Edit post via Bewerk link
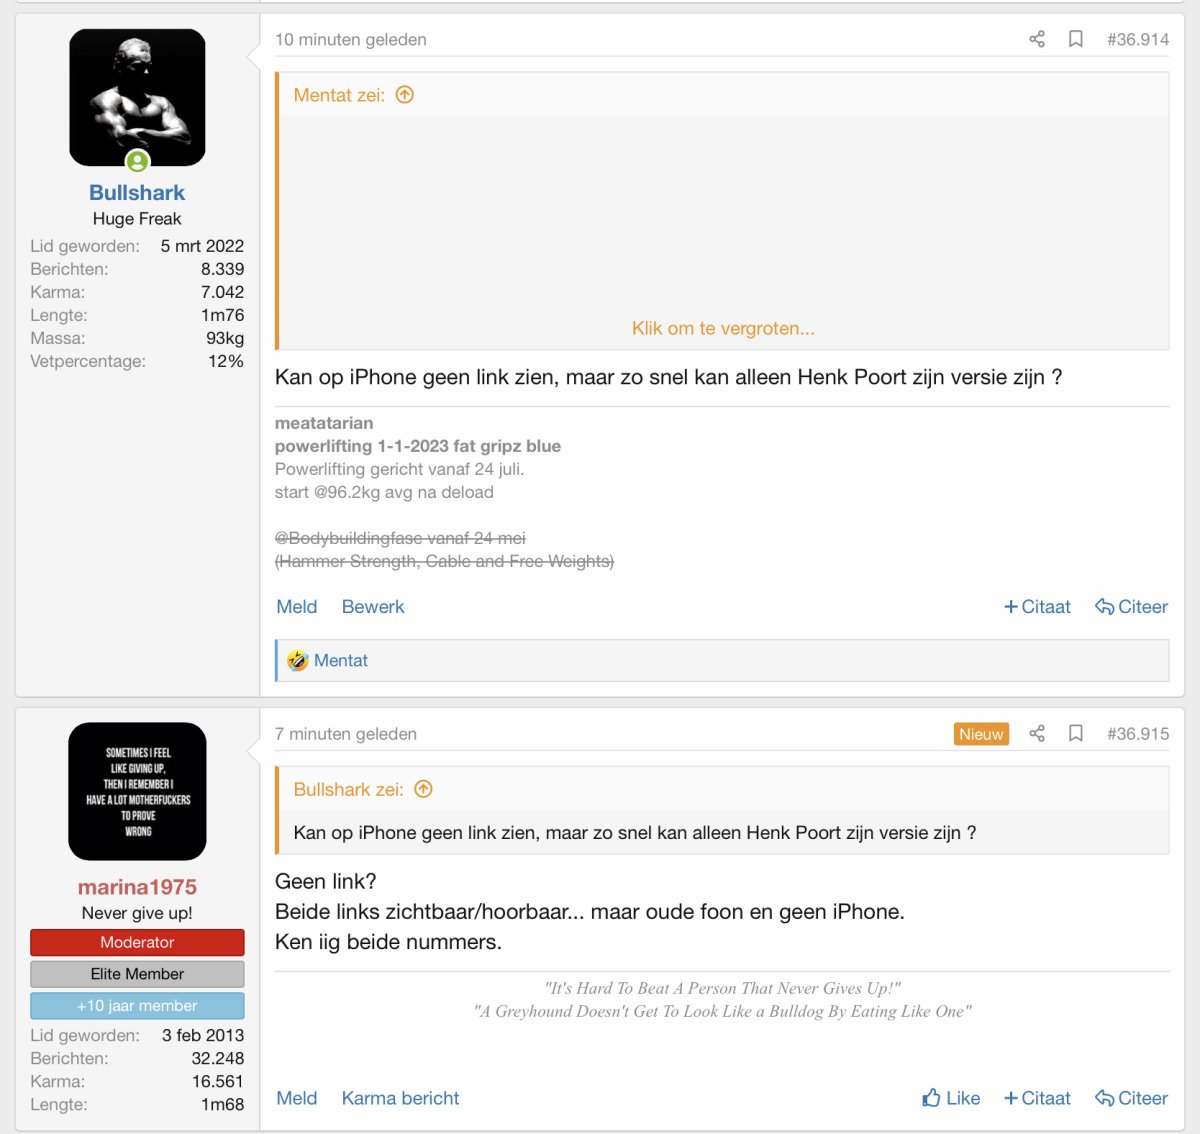The height and width of the screenshot is (1134, 1200). coord(373,607)
